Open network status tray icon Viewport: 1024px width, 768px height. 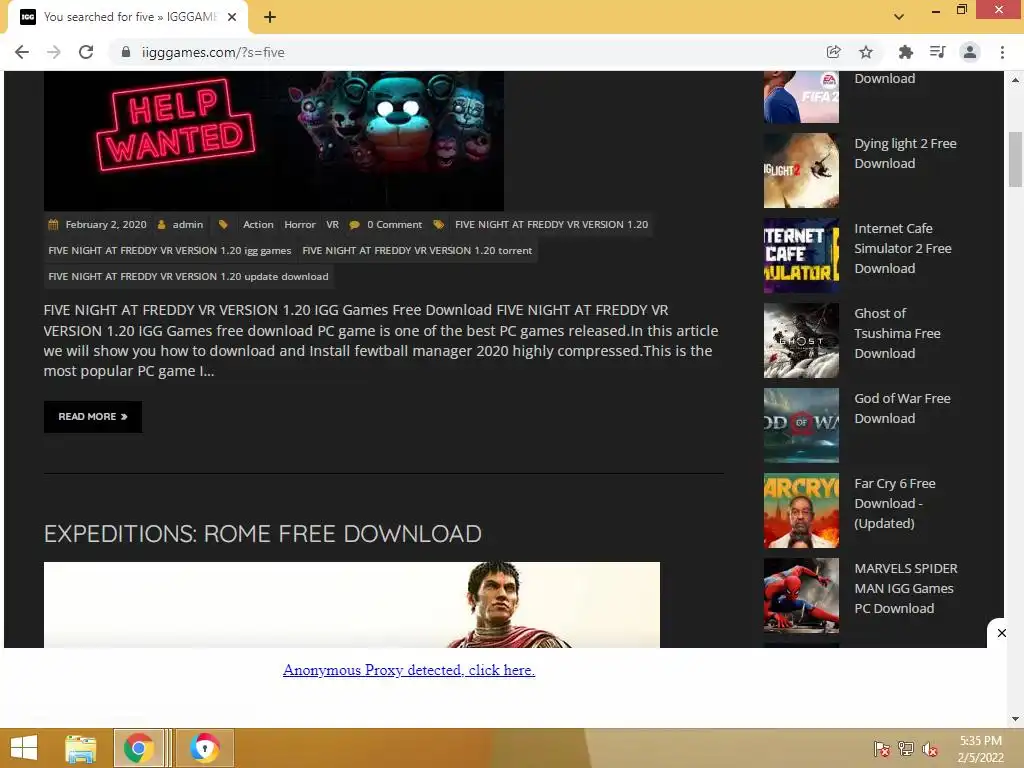coord(906,749)
